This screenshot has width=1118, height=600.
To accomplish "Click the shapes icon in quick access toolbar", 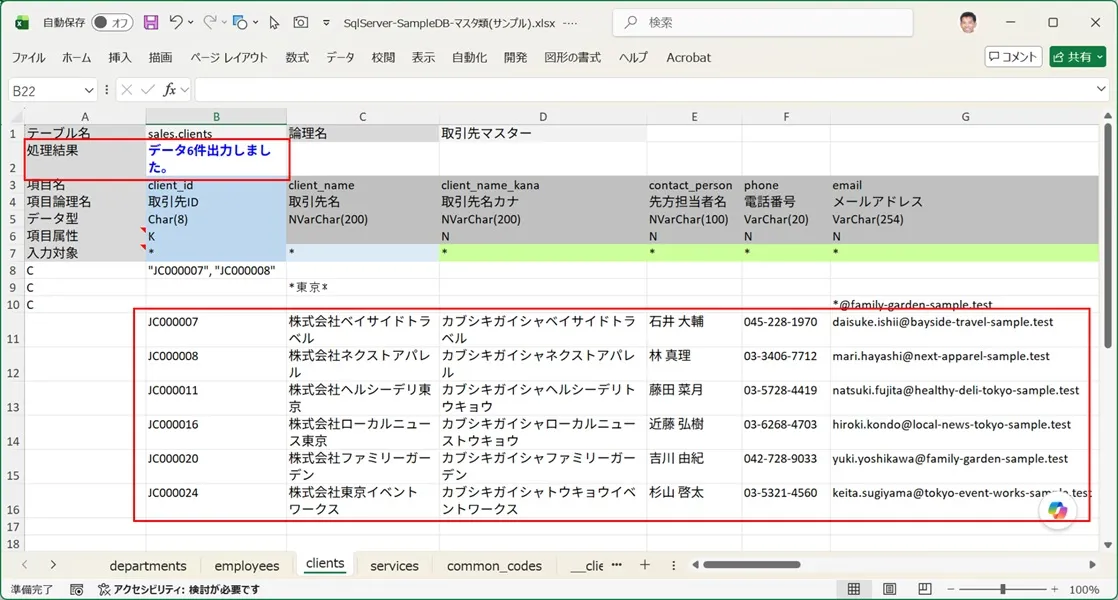I will pyautogui.click(x=240, y=22).
